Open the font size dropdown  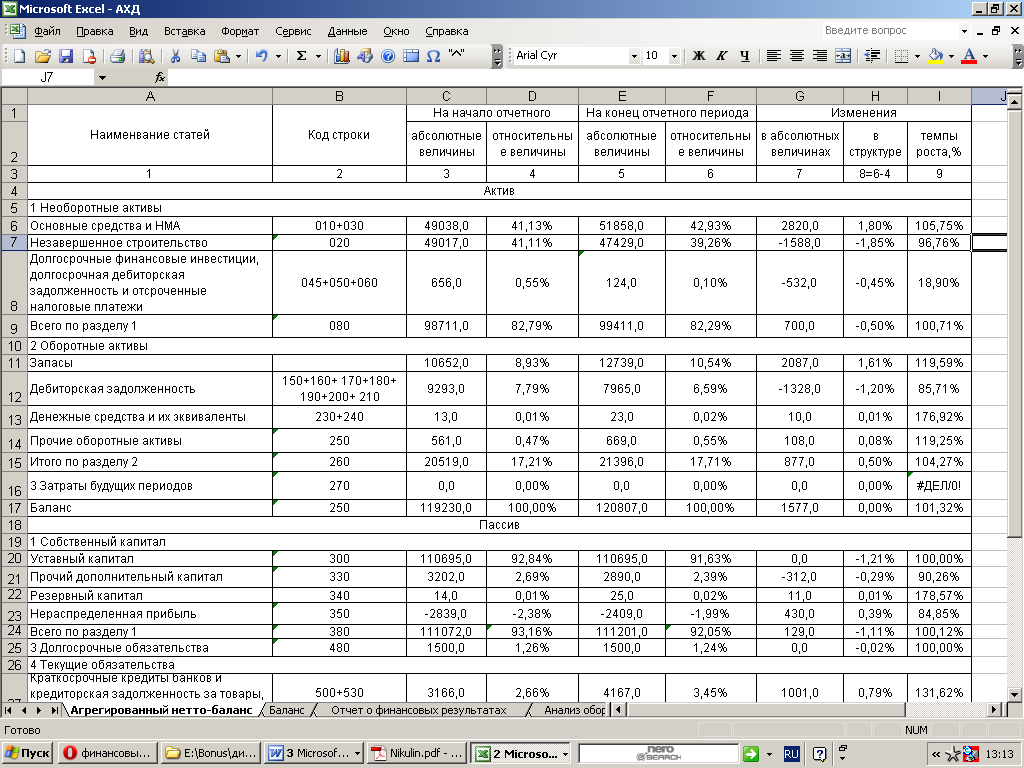[675, 56]
